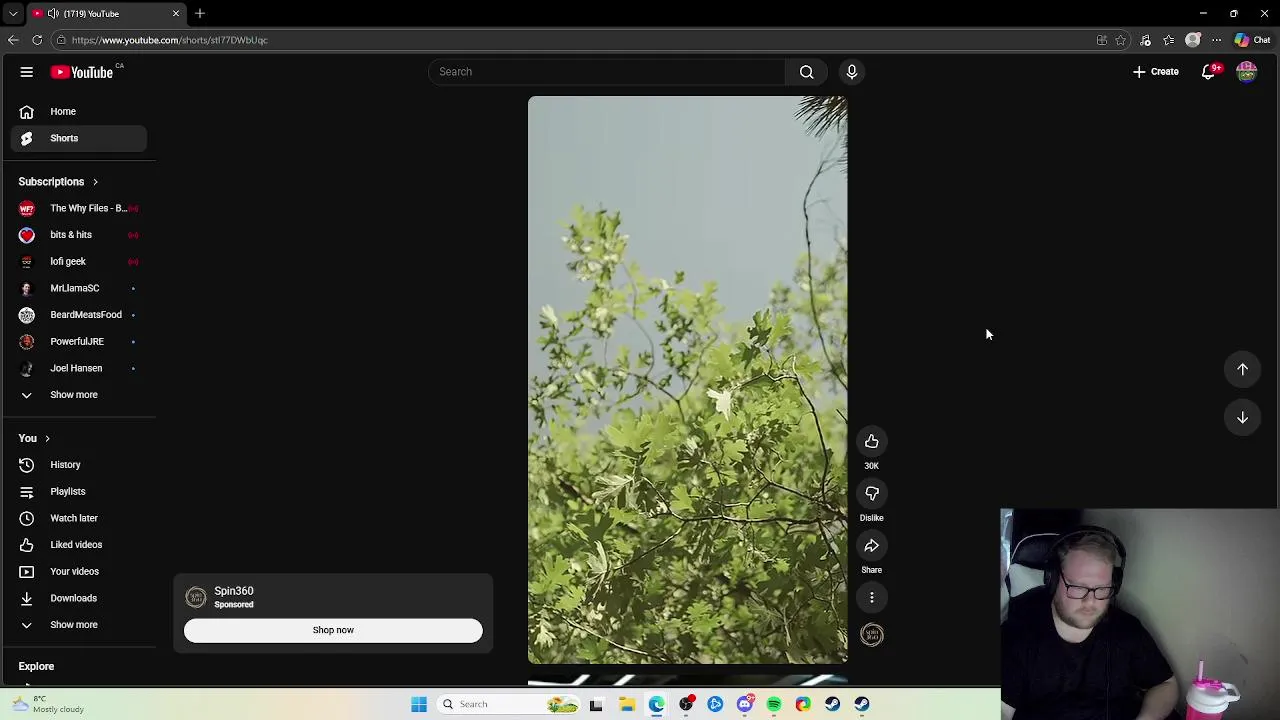Open the Short's three-dot more options

pyautogui.click(x=872, y=598)
